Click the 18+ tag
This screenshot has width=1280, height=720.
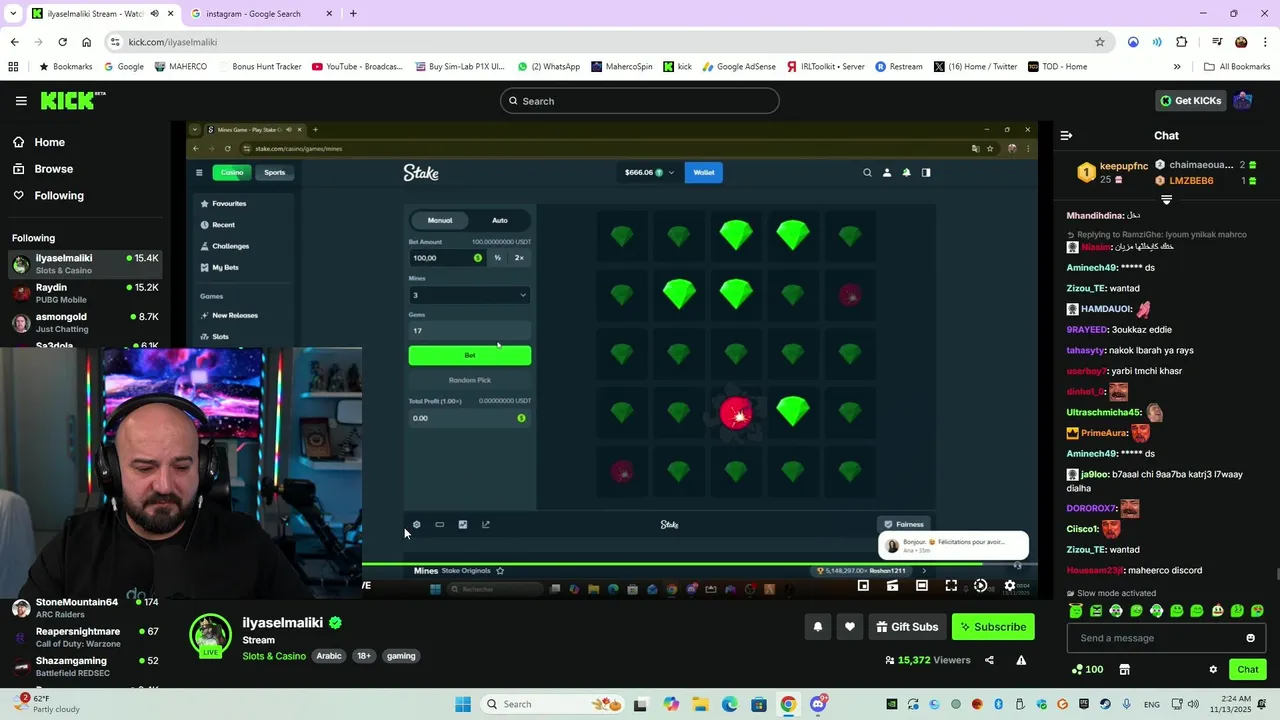coord(364,656)
